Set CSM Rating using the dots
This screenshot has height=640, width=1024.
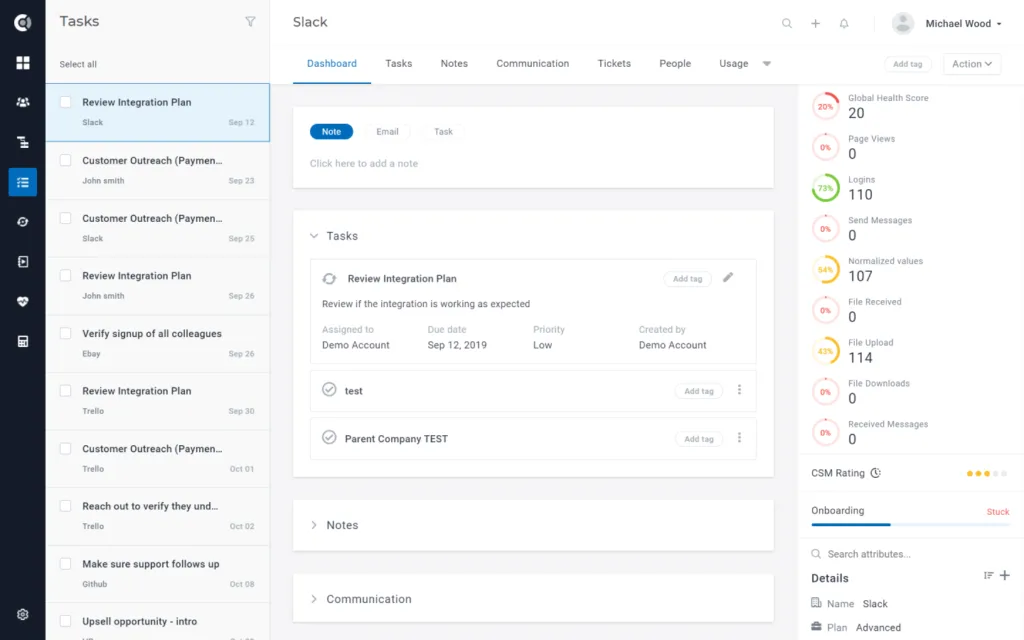coord(987,473)
